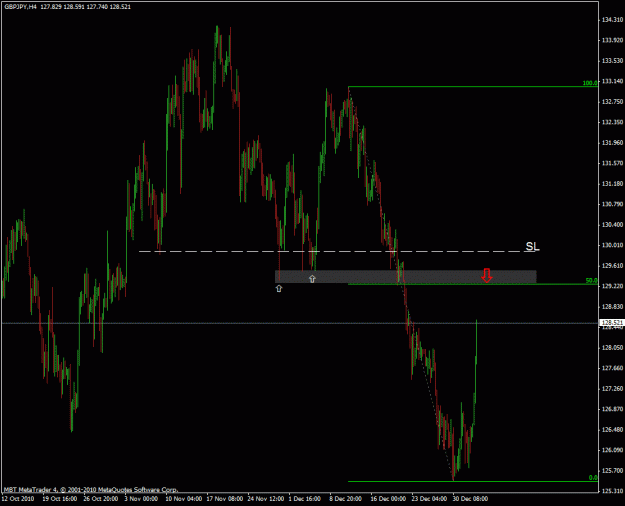The image size is (625, 506).
Task: Click the 3 Nov 00:00 time label
Action: click(141, 499)
